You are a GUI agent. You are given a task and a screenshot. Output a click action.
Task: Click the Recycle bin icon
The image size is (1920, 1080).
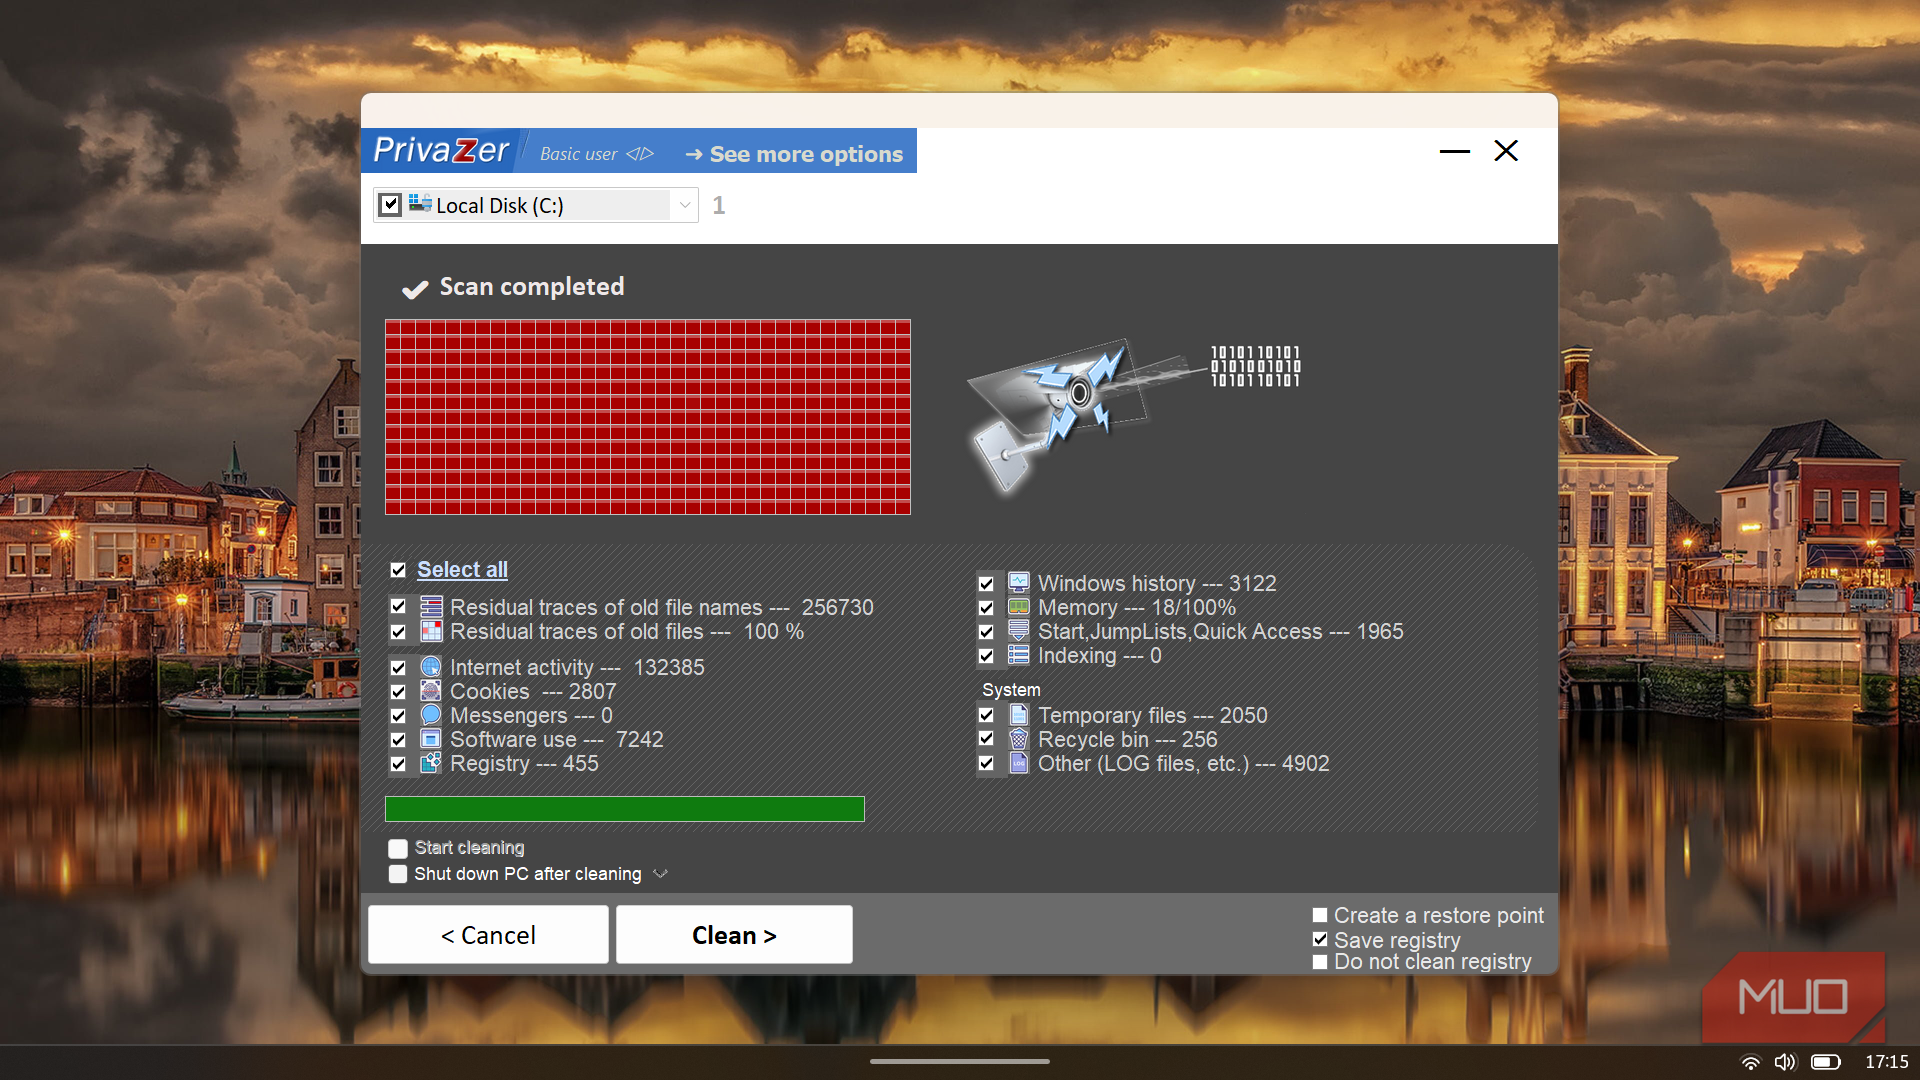click(x=1019, y=739)
